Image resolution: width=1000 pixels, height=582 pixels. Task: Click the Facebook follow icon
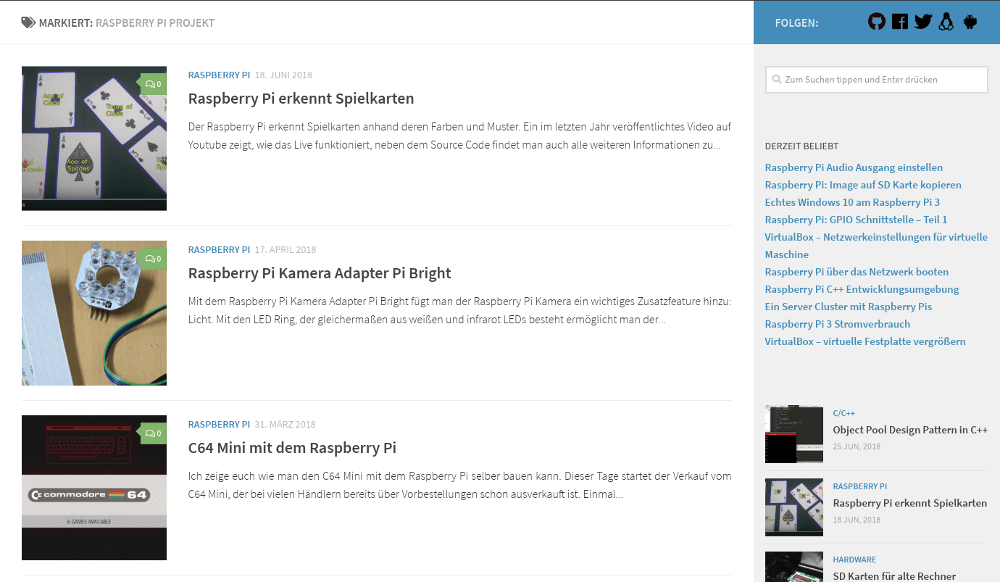[x=900, y=22]
